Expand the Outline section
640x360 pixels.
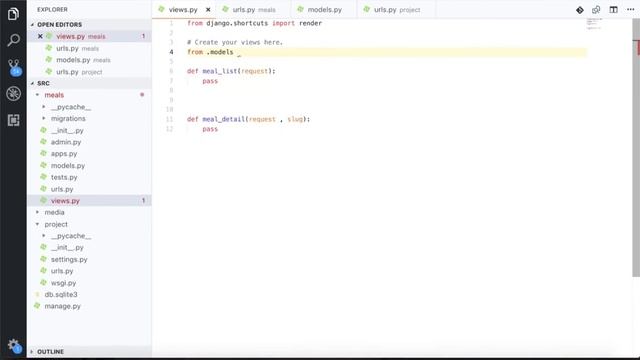coord(50,351)
